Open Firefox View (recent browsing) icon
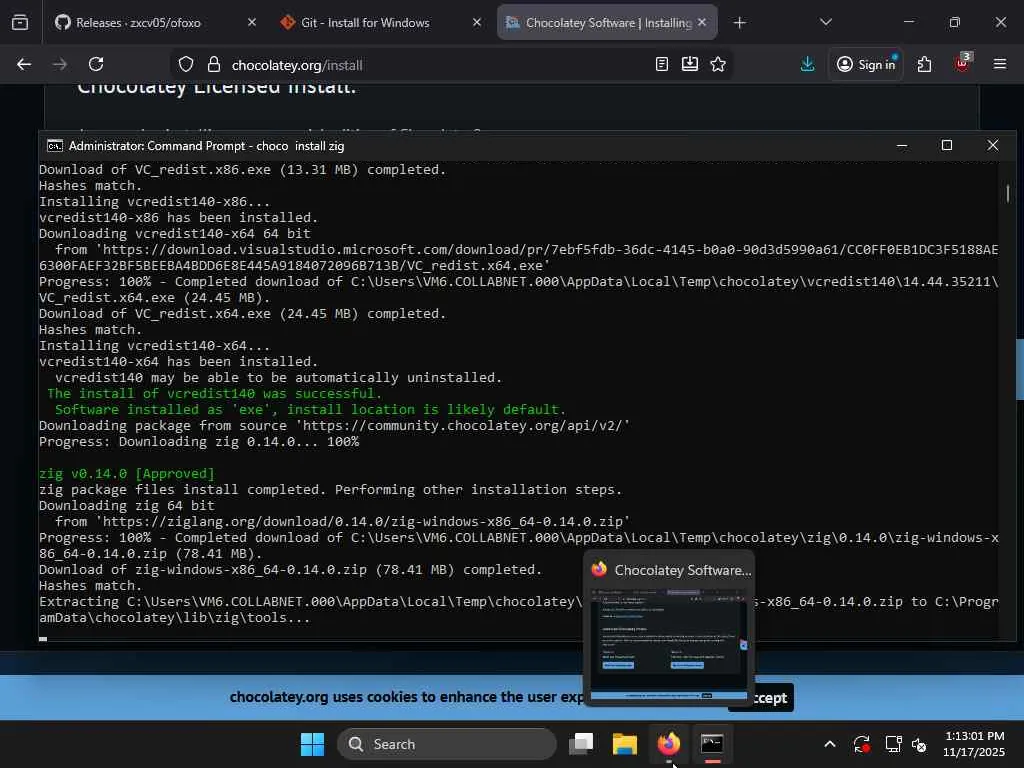The width and height of the screenshot is (1024, 768). pos(20,23)
